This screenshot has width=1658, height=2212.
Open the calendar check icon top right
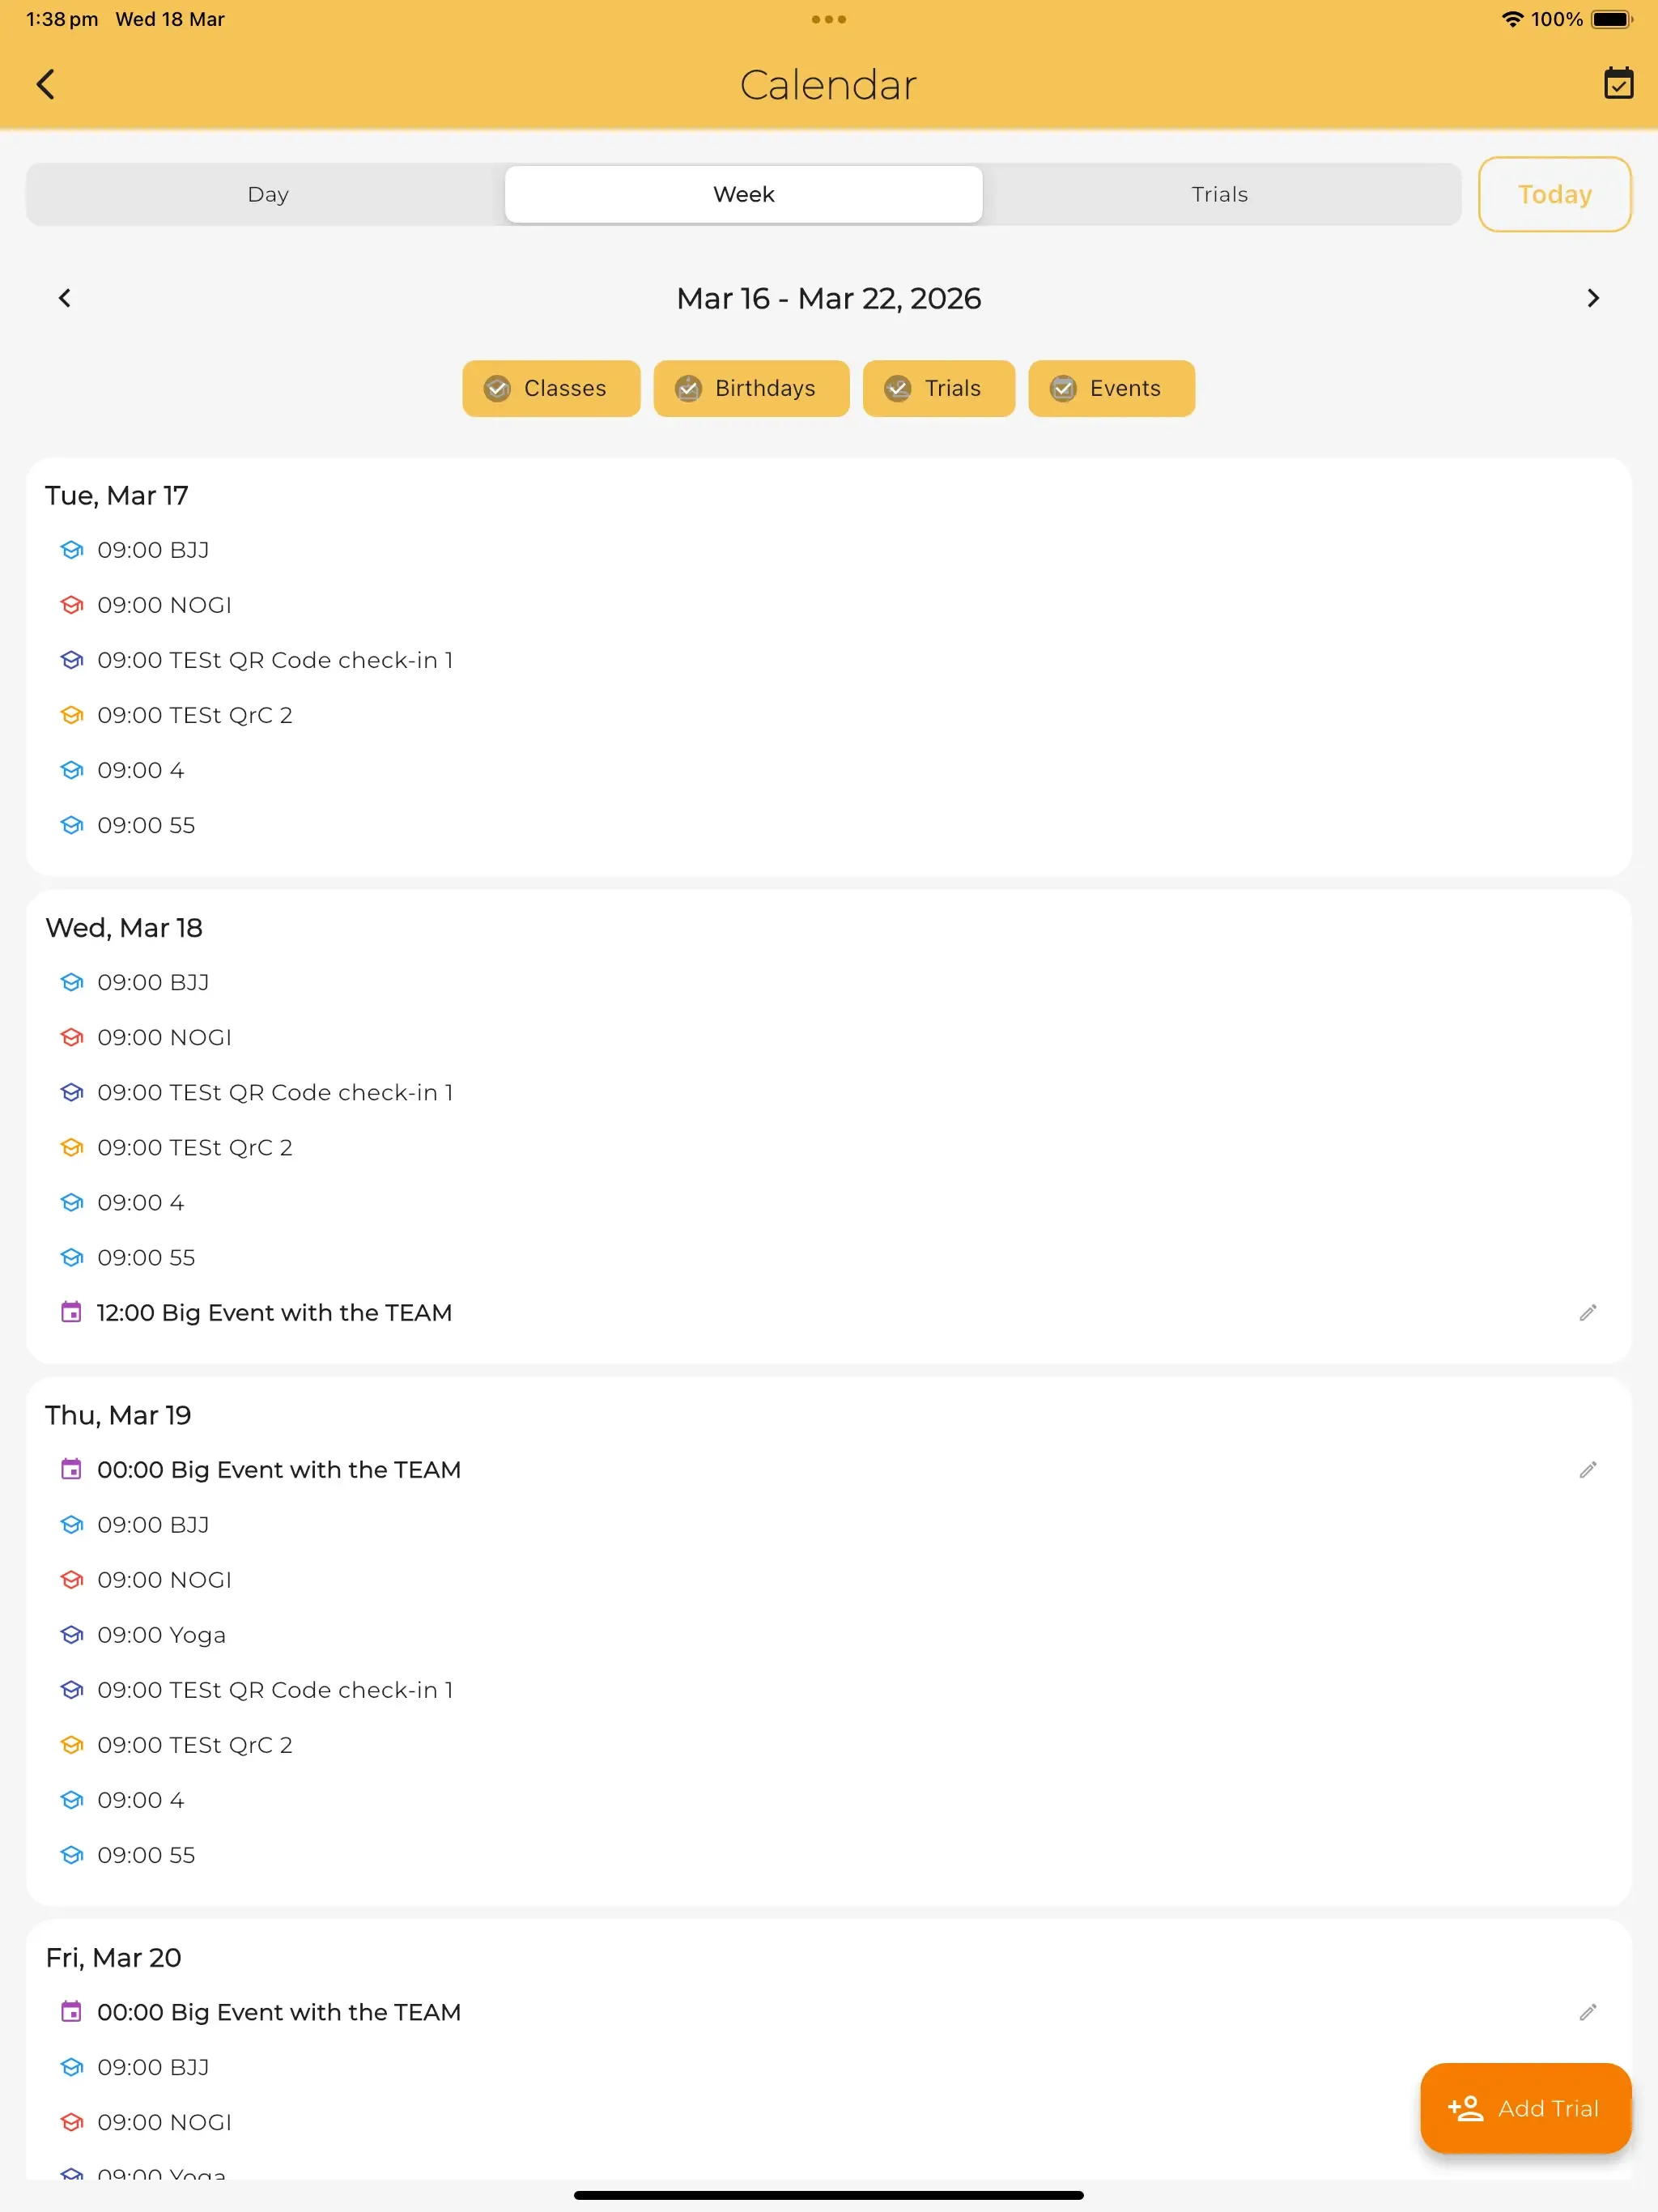[1618, 84]
